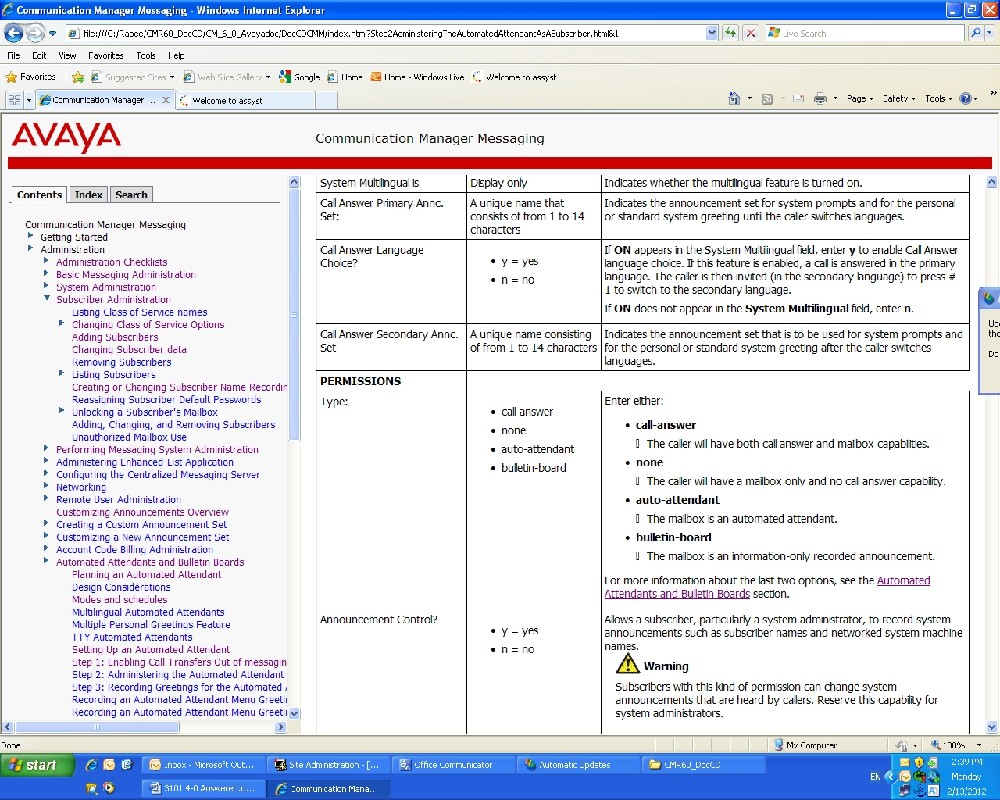
Task: Open Customizing Announcements Overview topic
Action: tap(142, 512)
